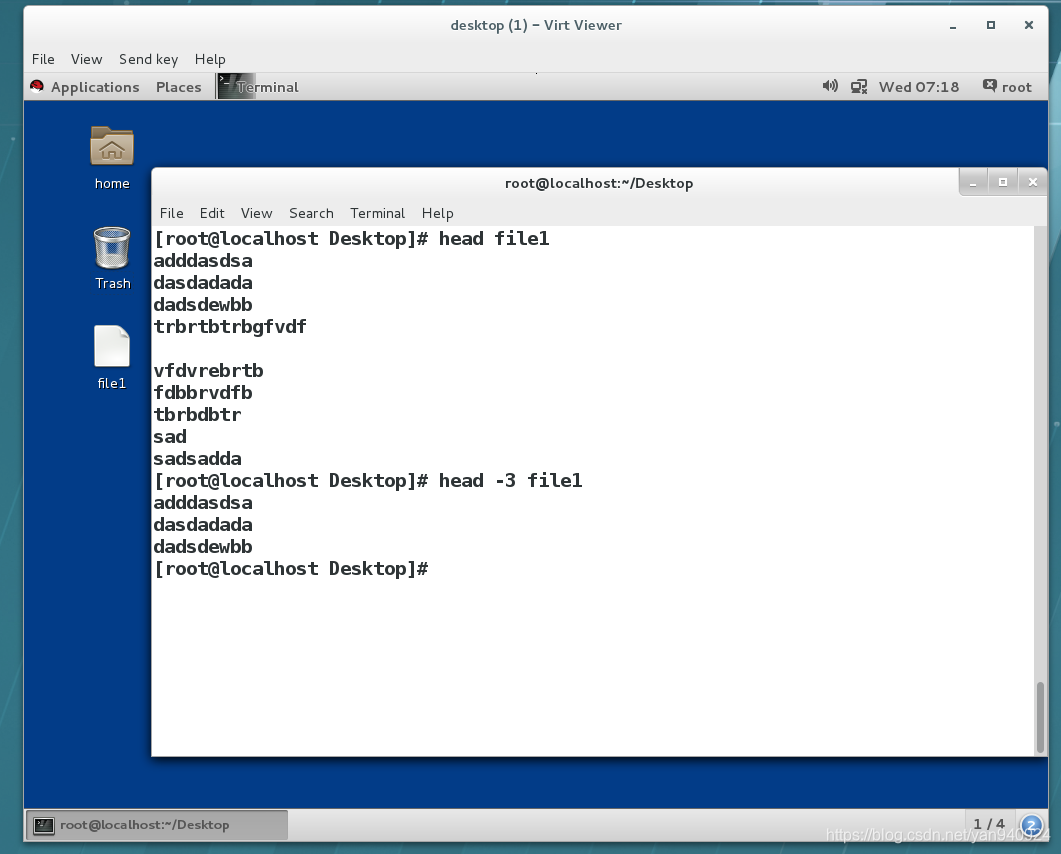Click the 1 / 4 workspace switcher
1061x854 pixels.
coord(989,824)
